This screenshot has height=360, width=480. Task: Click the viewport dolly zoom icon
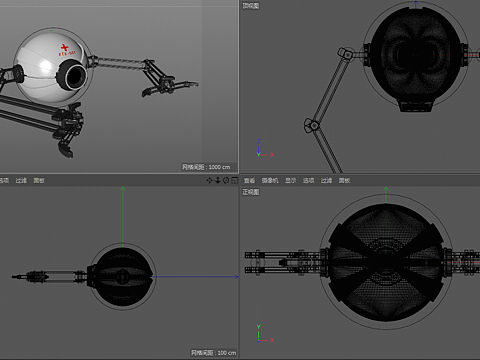click(x=218, y=180)
